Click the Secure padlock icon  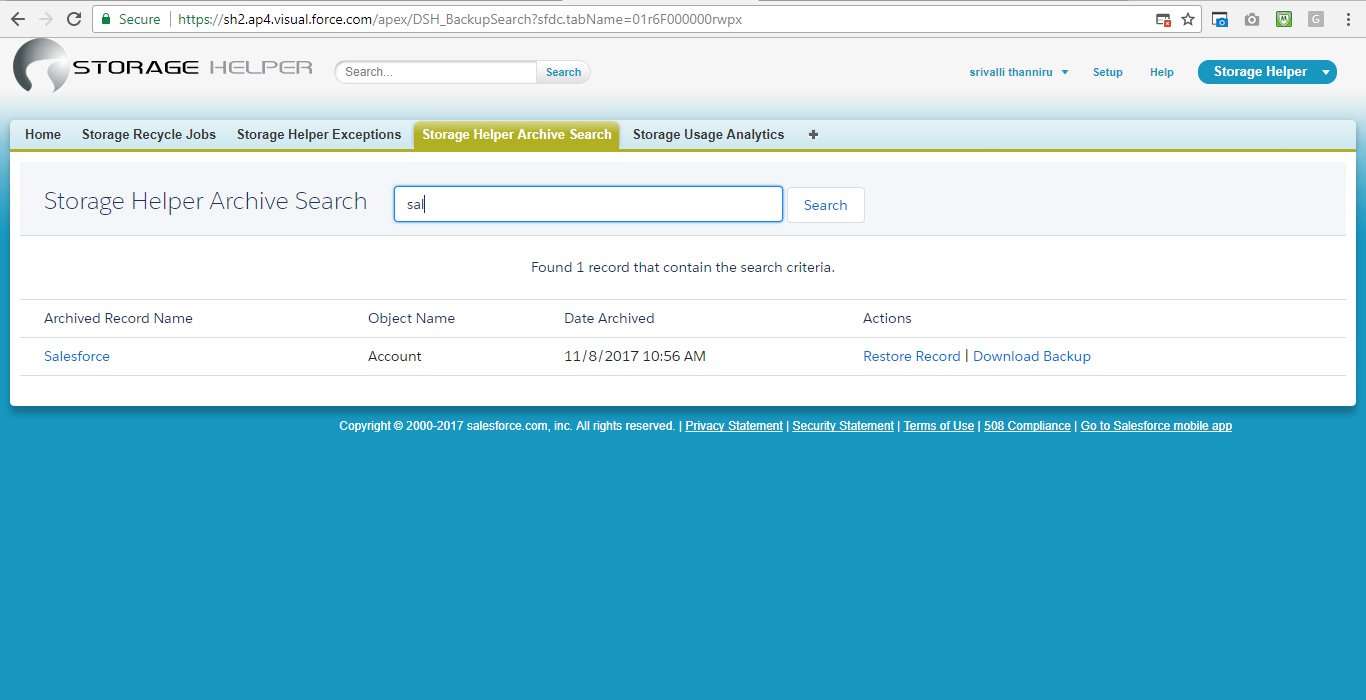(106, 19)
